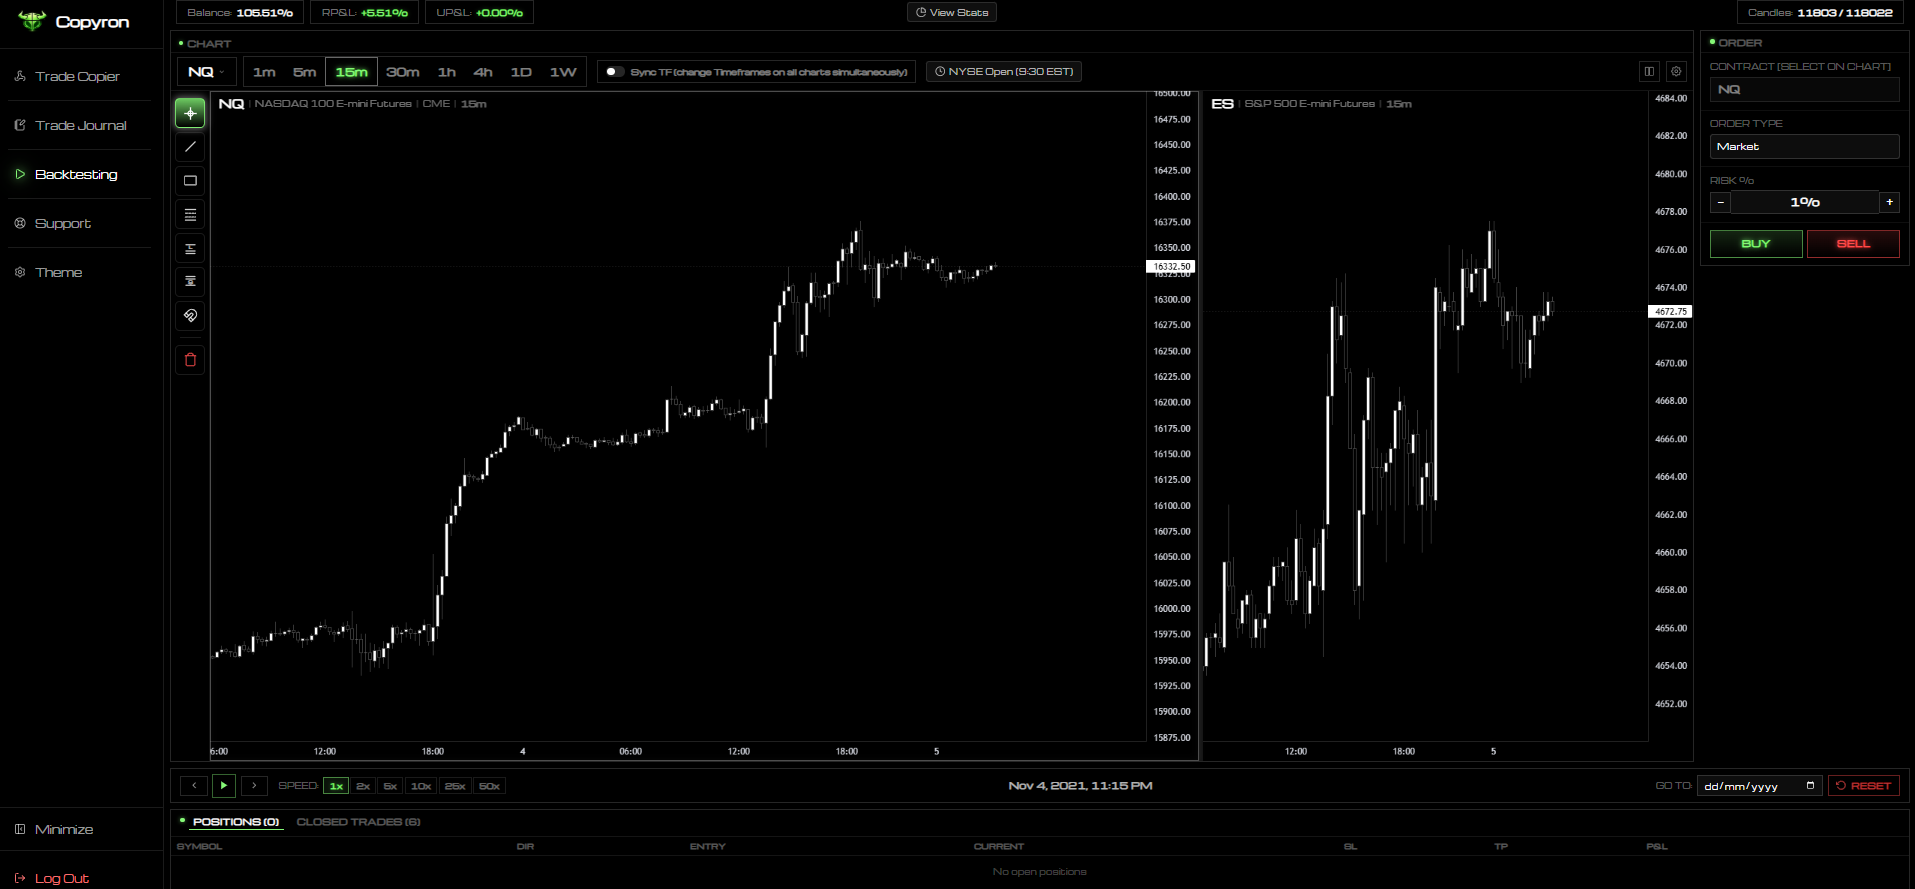Open Theme settings in sidebar
Image resolution: width=1915 pixels, height=889 pixels.
pos(58,272)
